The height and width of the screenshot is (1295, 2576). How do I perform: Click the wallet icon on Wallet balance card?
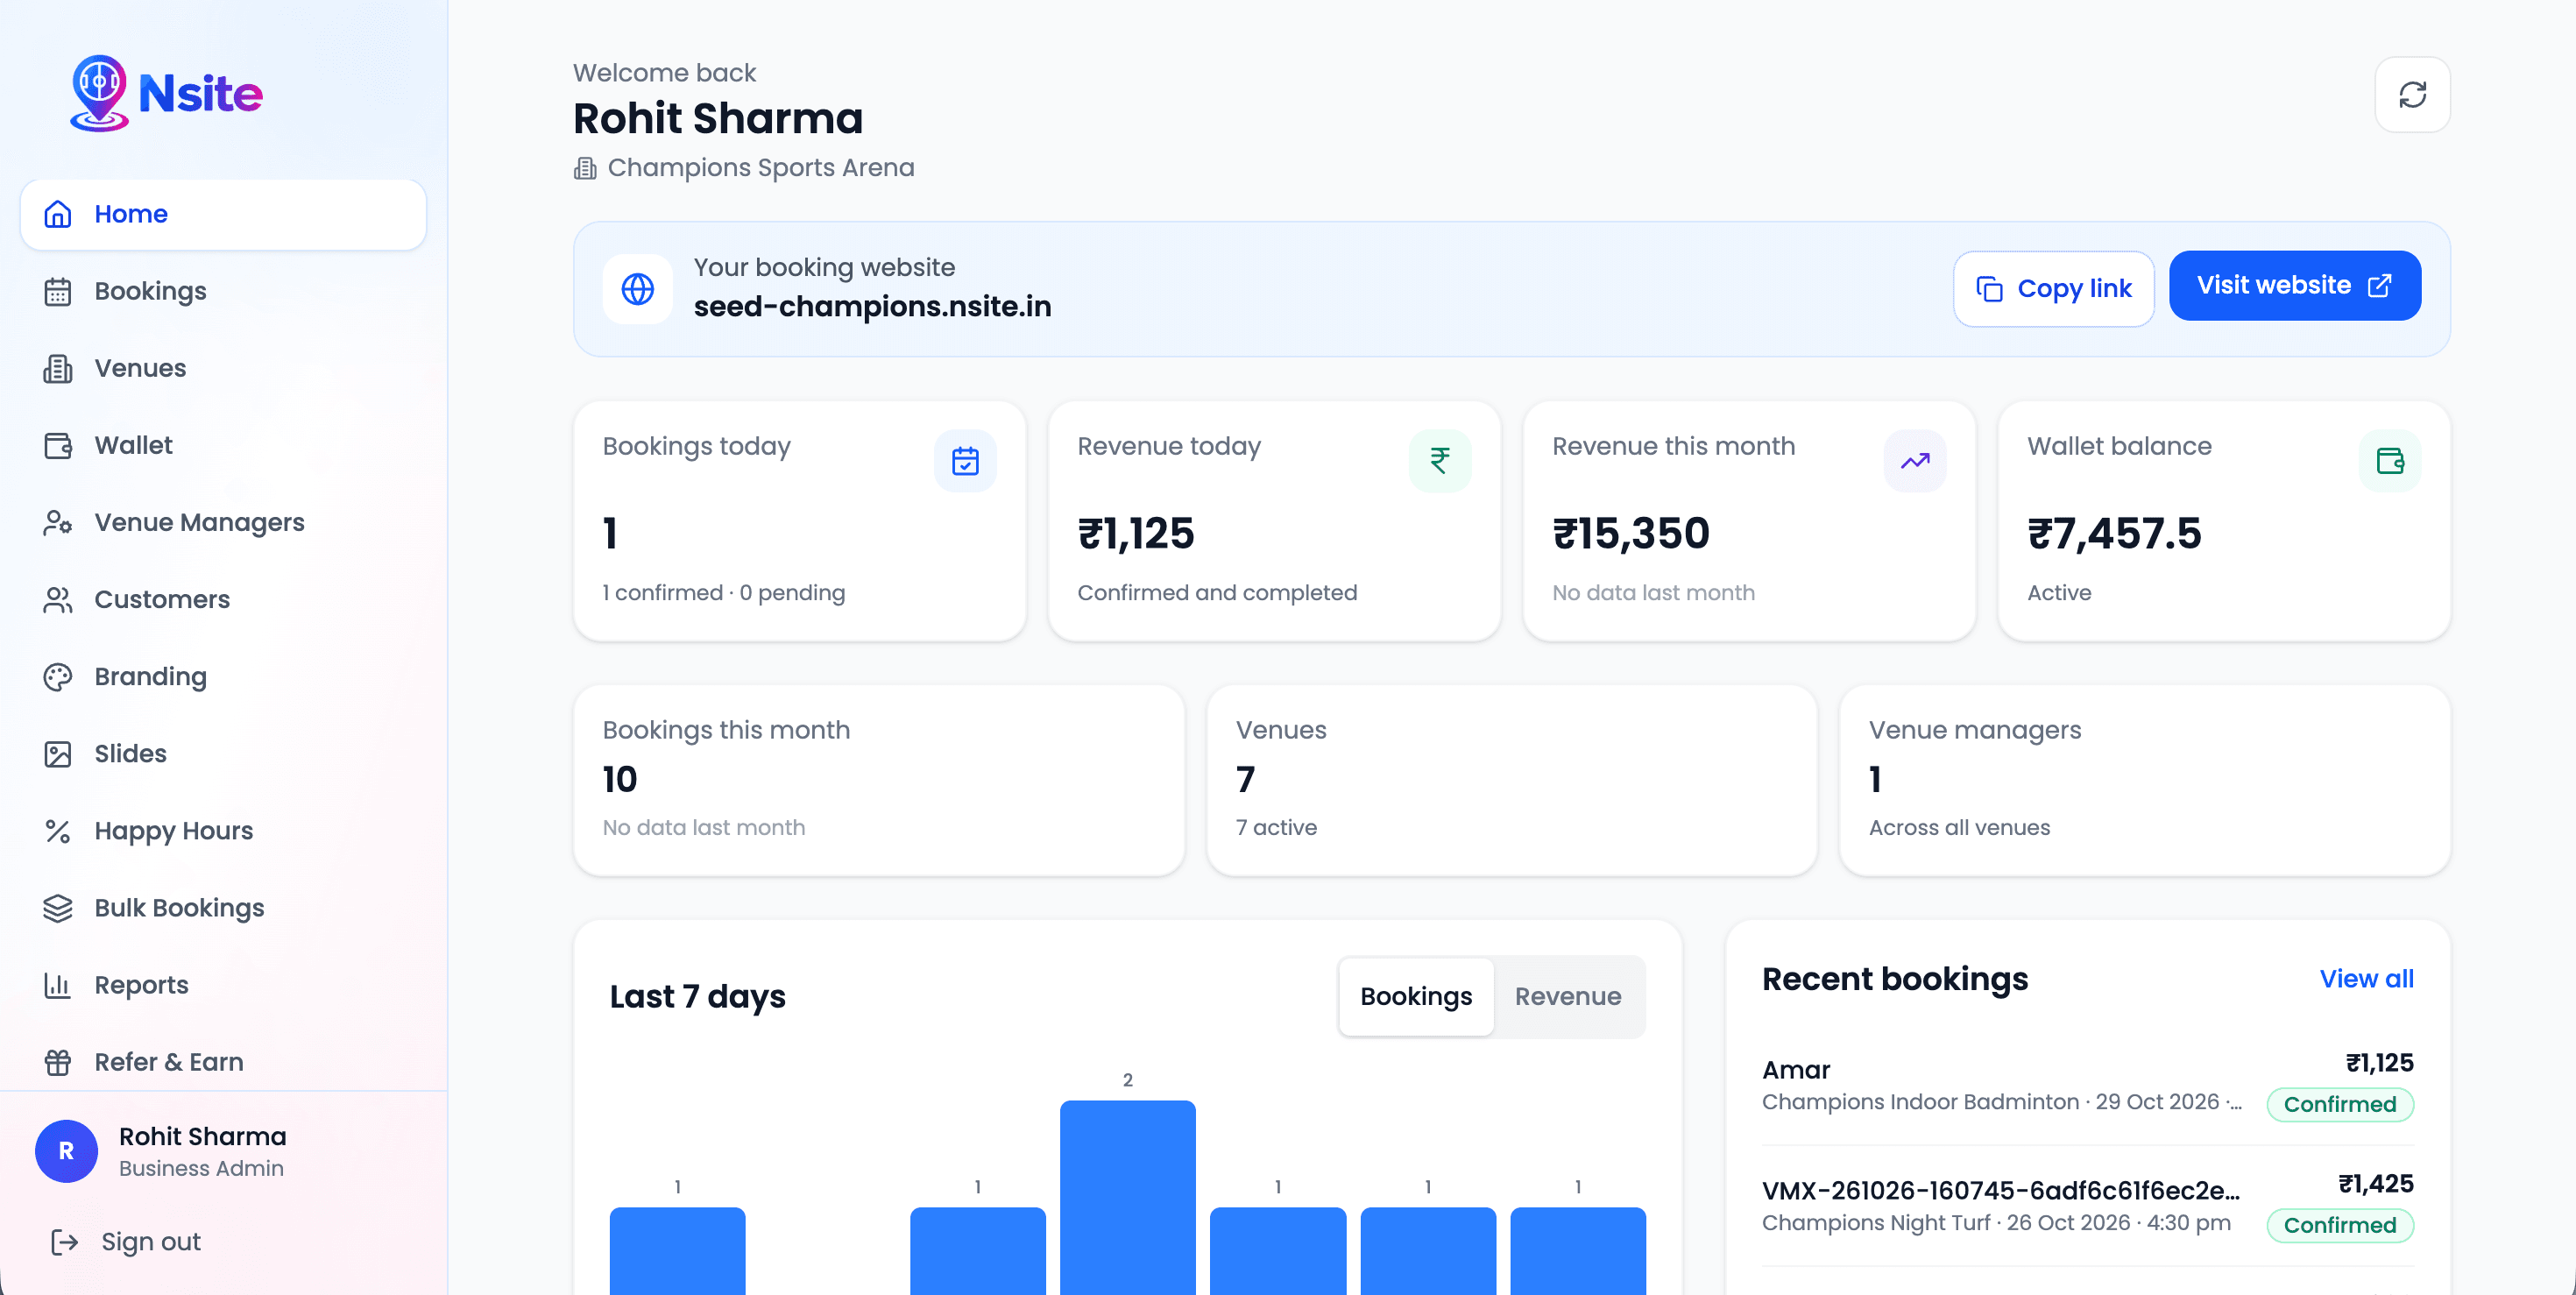click(x=2390, y=460)
